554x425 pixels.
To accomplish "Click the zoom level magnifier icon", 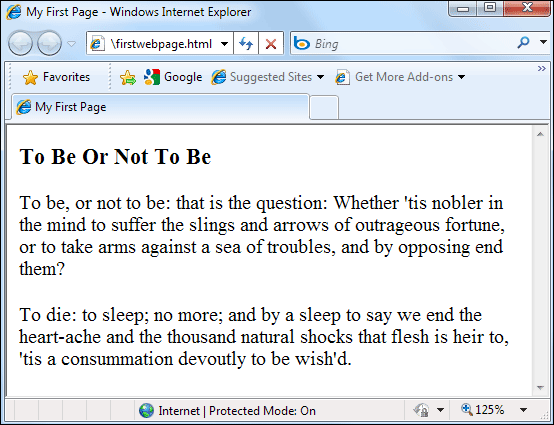I will coord(467,409).
